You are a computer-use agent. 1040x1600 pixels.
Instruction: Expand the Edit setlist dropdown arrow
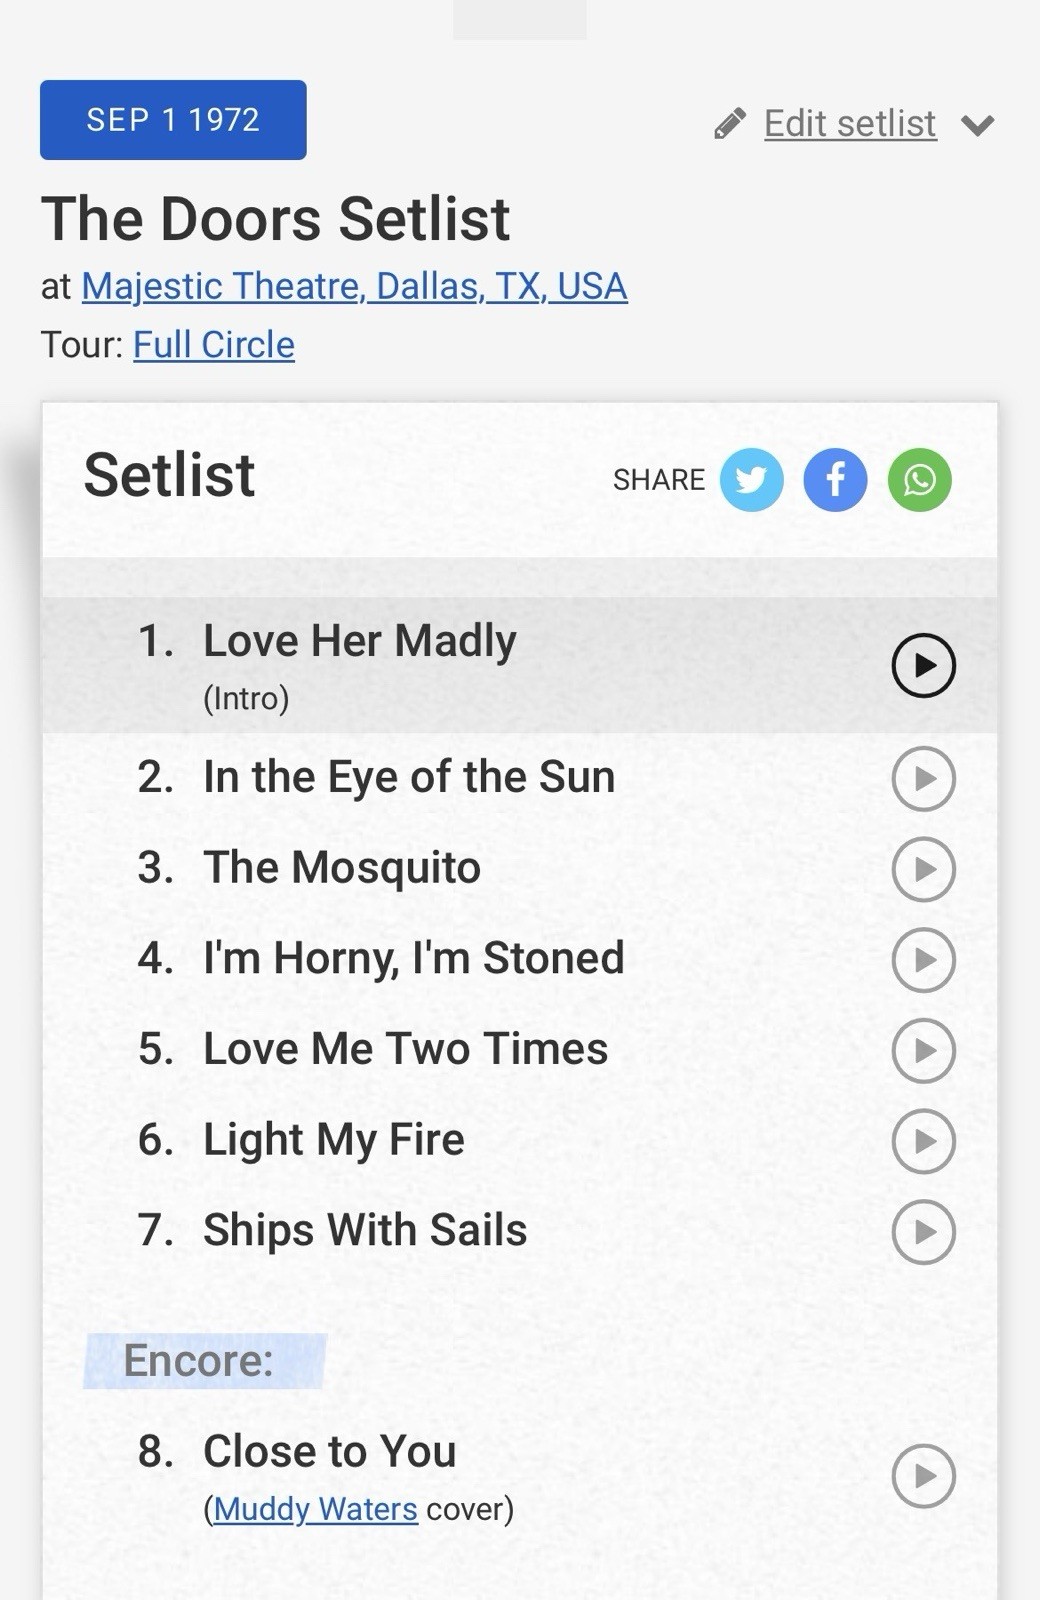click(x=977, y=125)
